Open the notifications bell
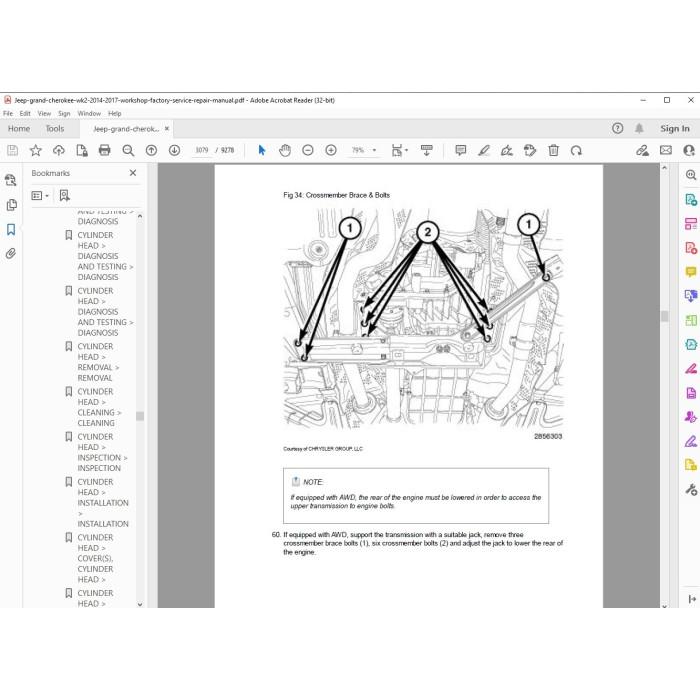The image size is (700, 700). pos(639,129)
